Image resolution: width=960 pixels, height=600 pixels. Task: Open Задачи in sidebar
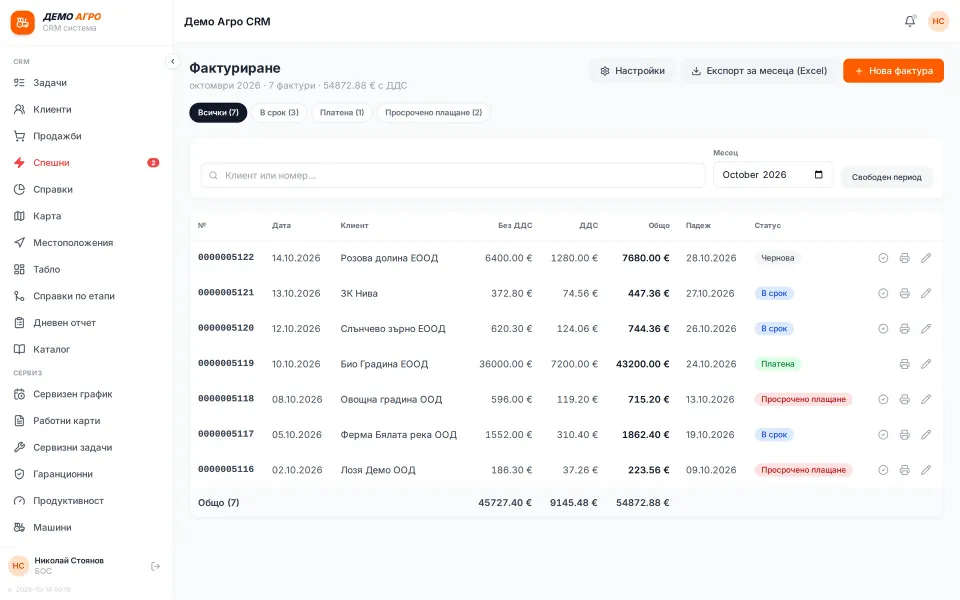[x=86, y=83]
